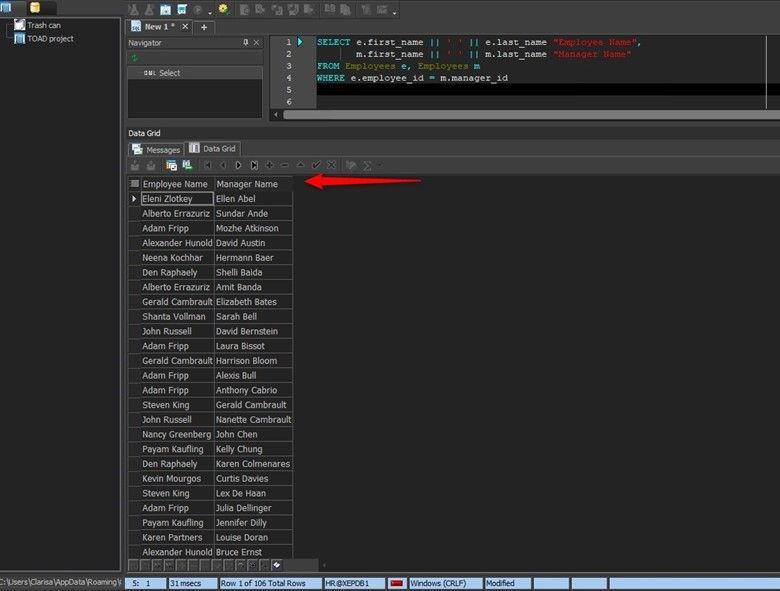Click the 31 msecs status field
780x591 pixels.
[x=193, y=583]
